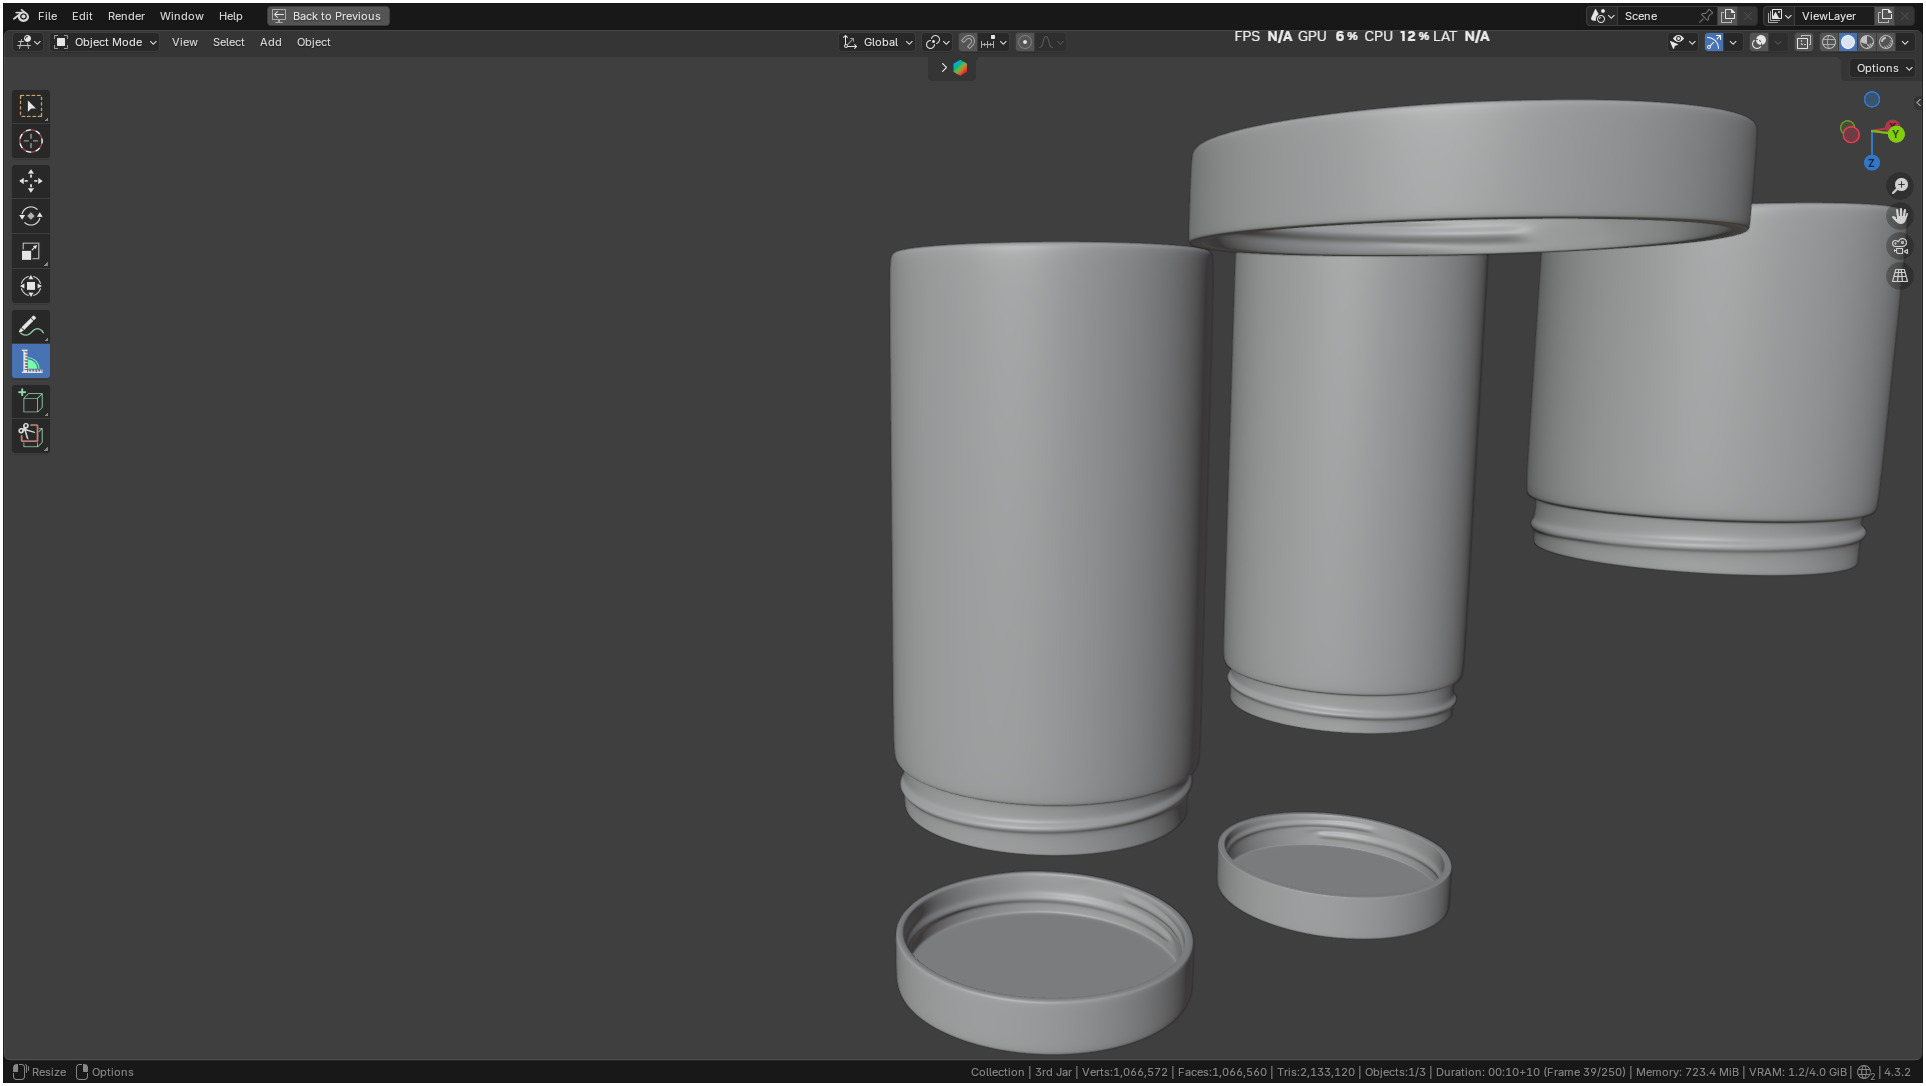Toggle proportional editing
1926x1086 pixels.
[x=1025, y=42]
